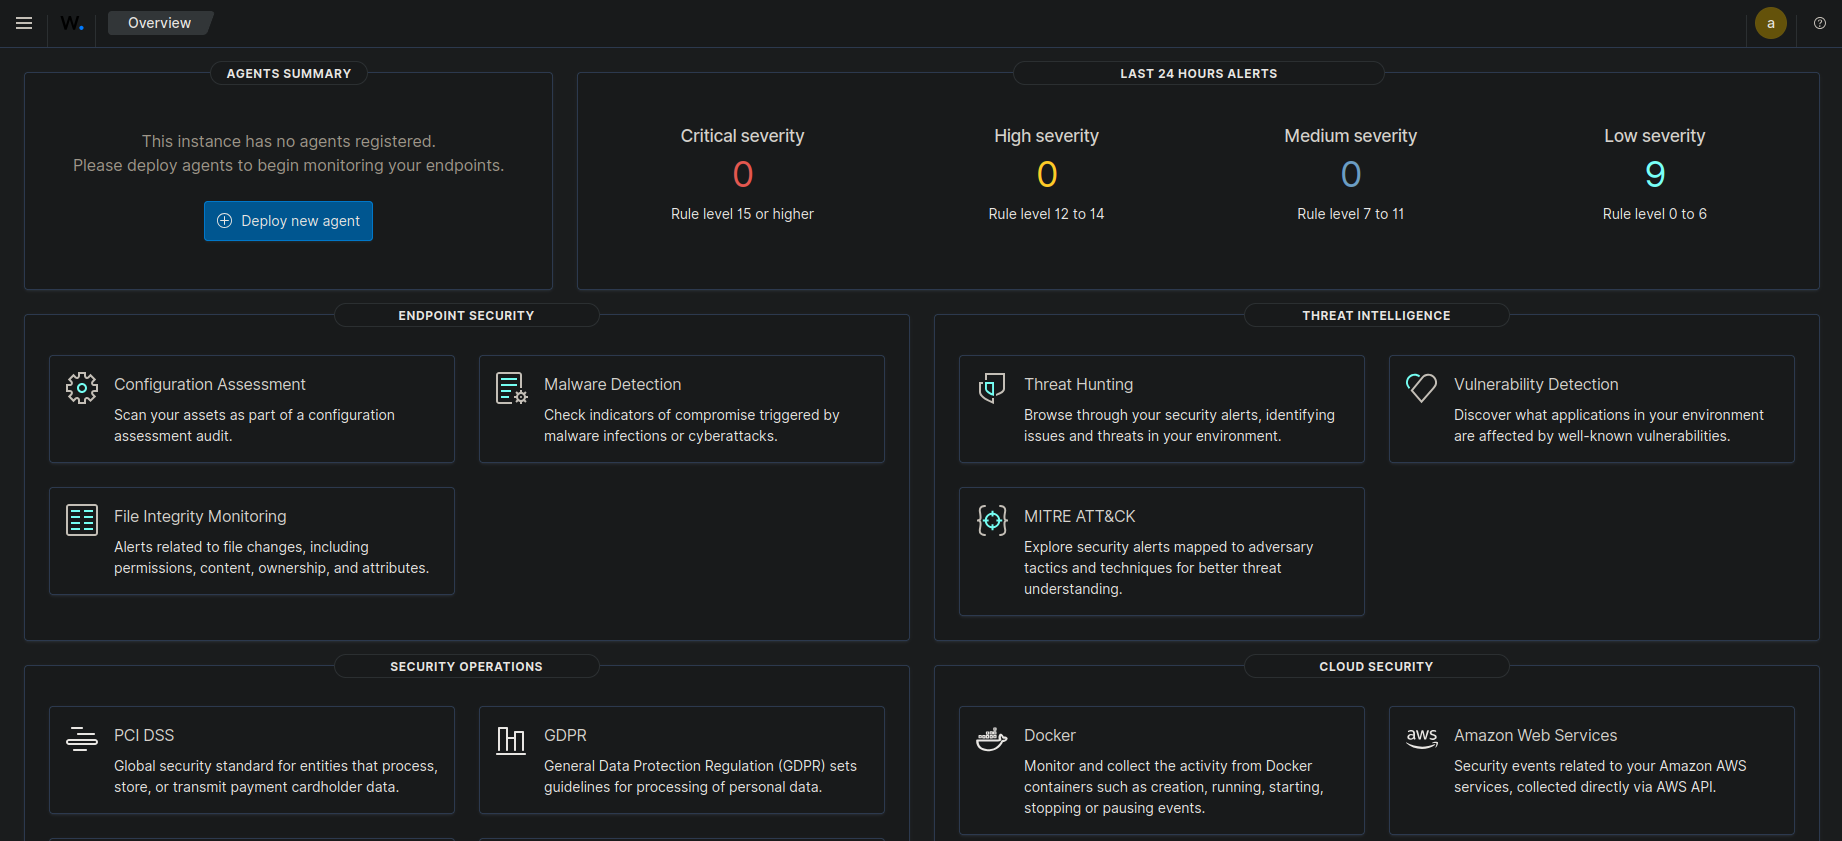Open the Critical severity alerts count
This screenshot has width=1842, height=841.
point(742,175)
